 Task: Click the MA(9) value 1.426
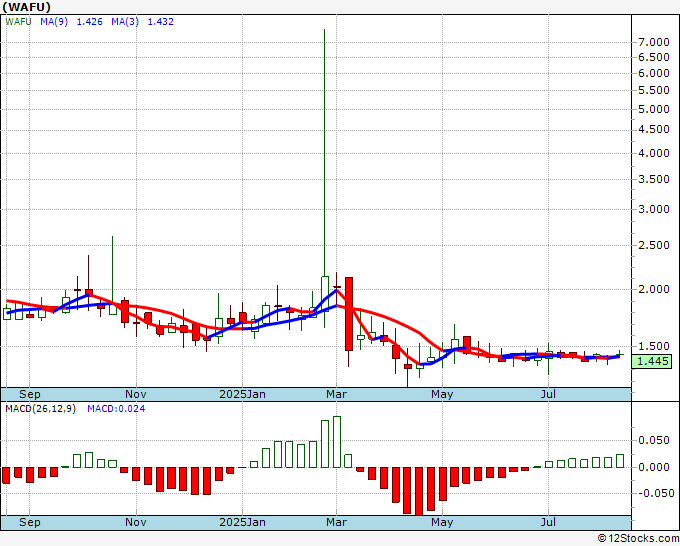(89, 22)
